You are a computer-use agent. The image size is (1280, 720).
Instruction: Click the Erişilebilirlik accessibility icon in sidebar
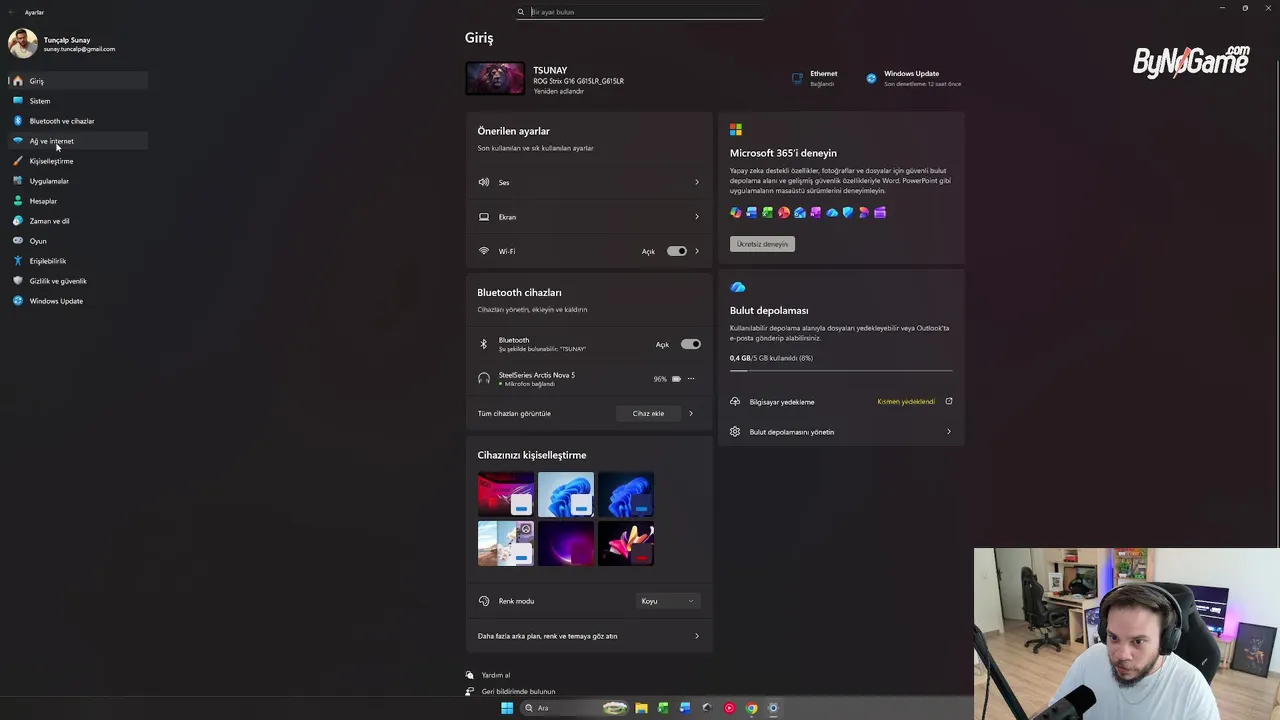(18, 261)
